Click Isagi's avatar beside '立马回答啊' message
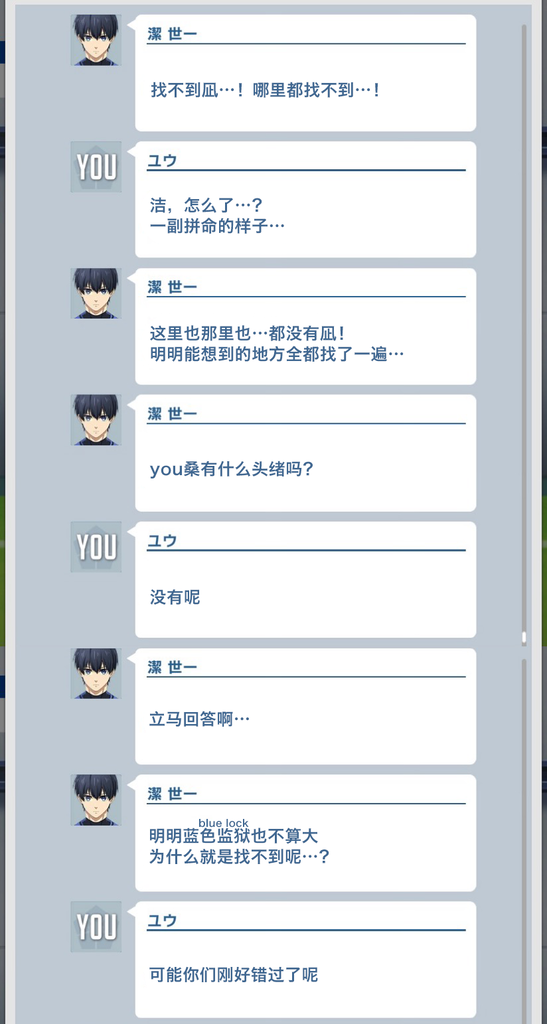The height and width of the screenshot is (1024, 547). click(x=96, y=673)
